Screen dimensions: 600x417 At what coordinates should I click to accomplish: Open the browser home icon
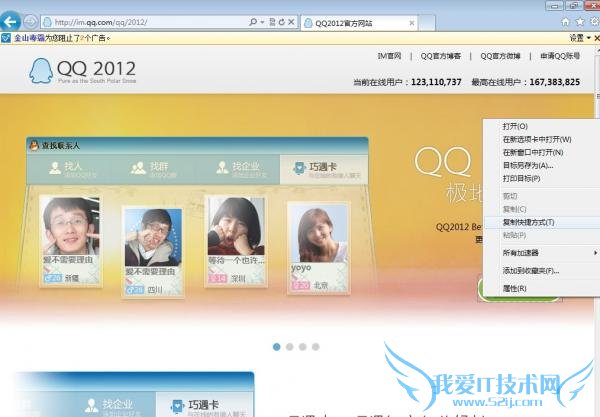566,22
